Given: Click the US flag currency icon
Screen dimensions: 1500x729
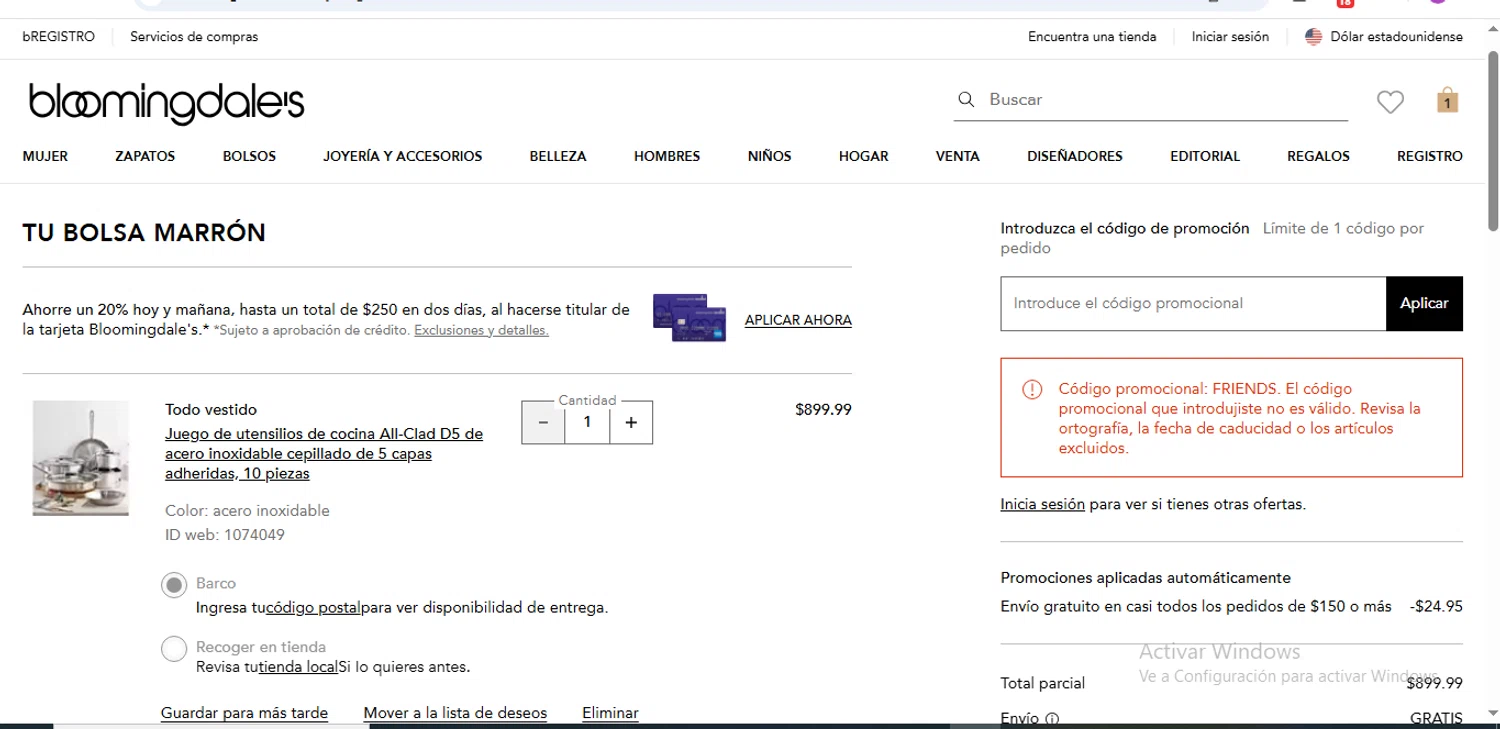Looking at the screenshot, I should [x=1314, y=37].
